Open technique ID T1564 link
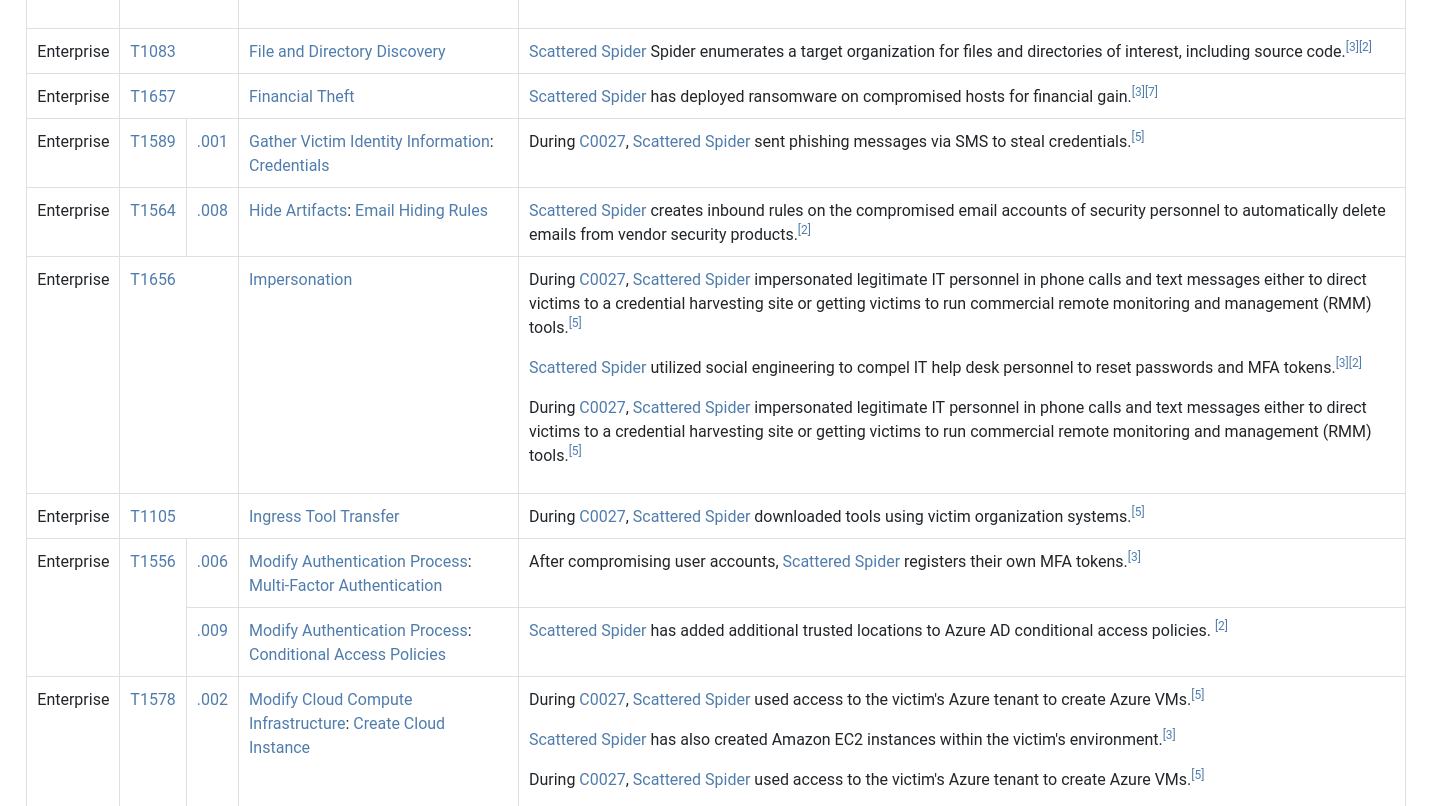Viewport: 1430px width, 806px height. (152, 210)
